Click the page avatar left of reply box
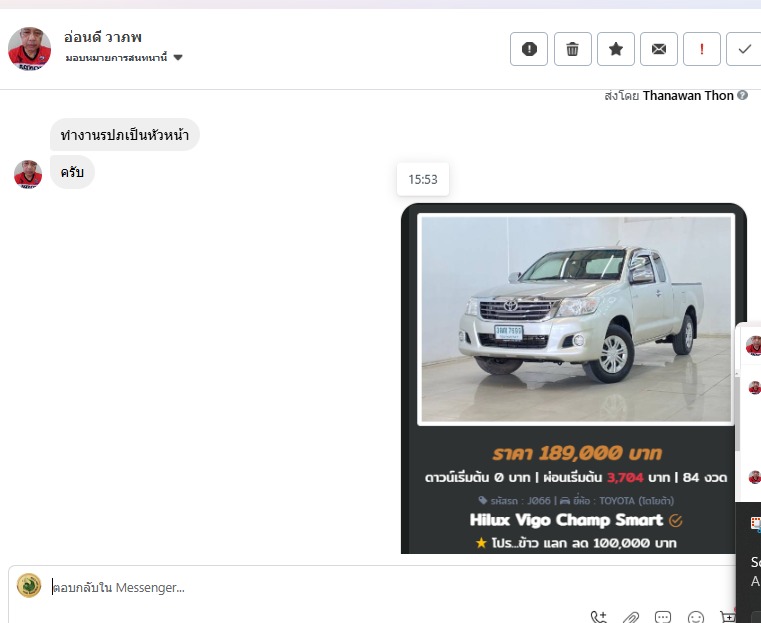The width and height of the screenshot is (761, 623). [29, 586]
